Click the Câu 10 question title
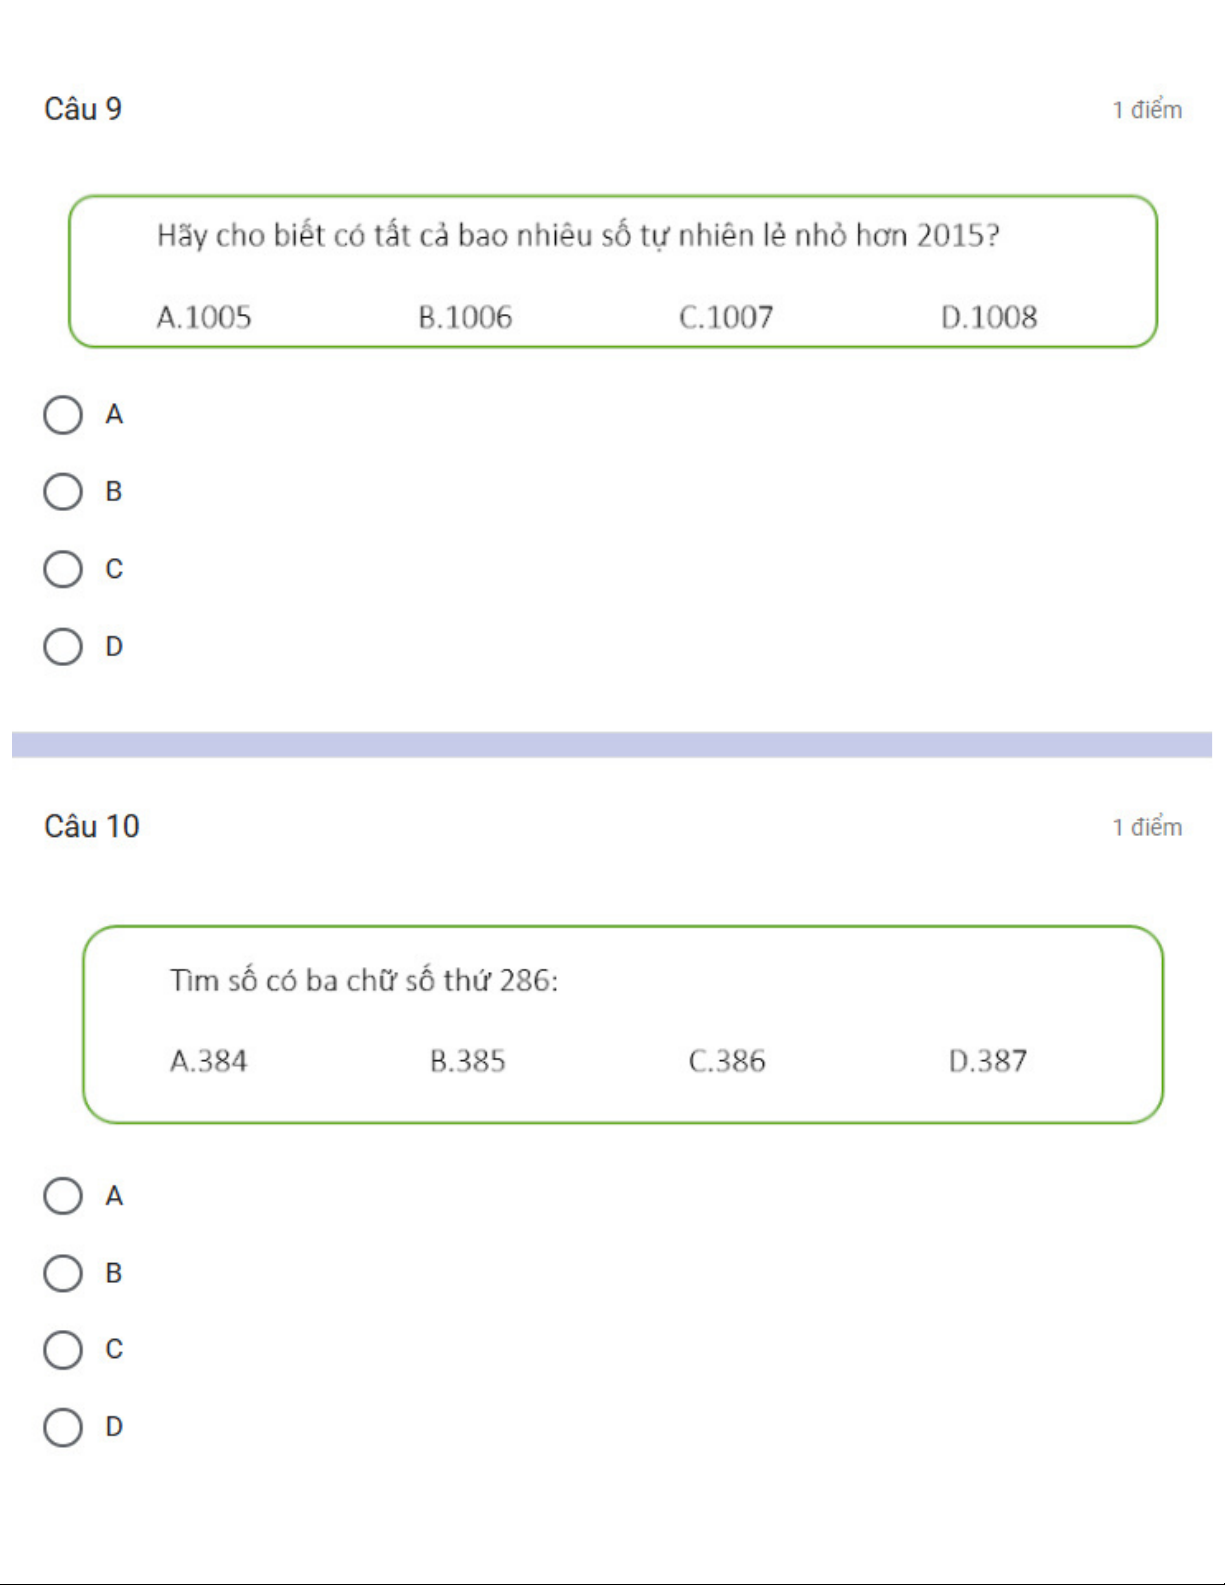The height and width of the screenshot is (1585, 1225). coord(92,826)
